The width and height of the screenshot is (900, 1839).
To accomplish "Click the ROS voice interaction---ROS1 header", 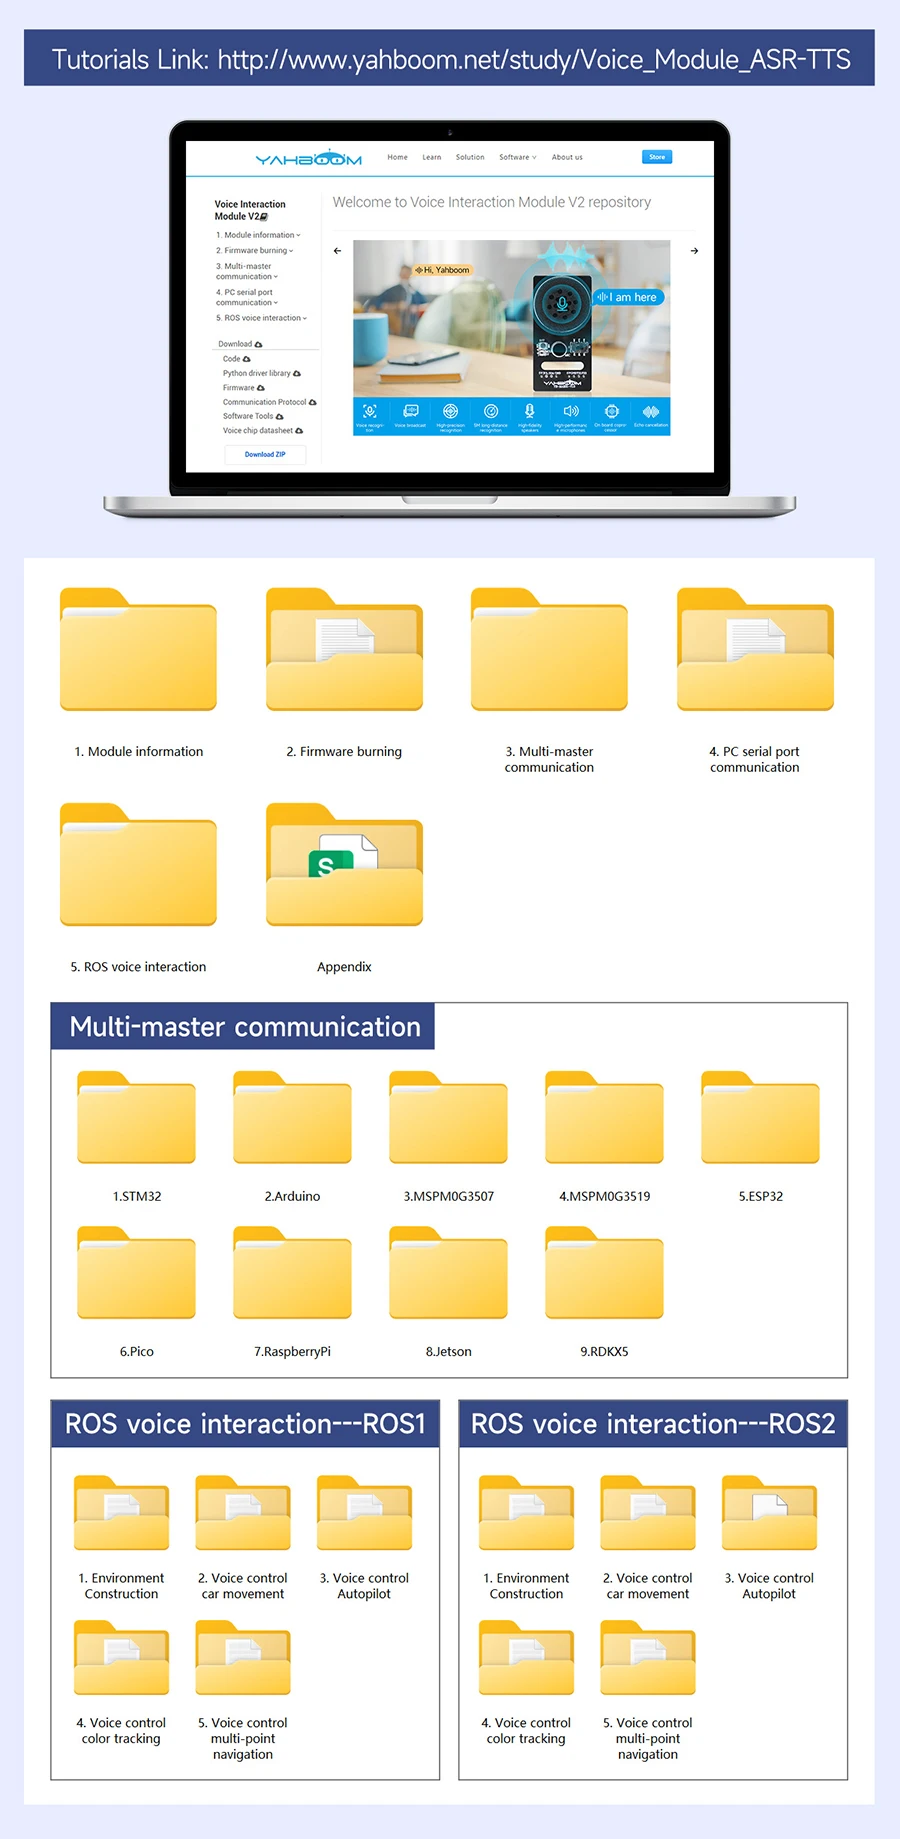I will click(x=245, y=1424).
